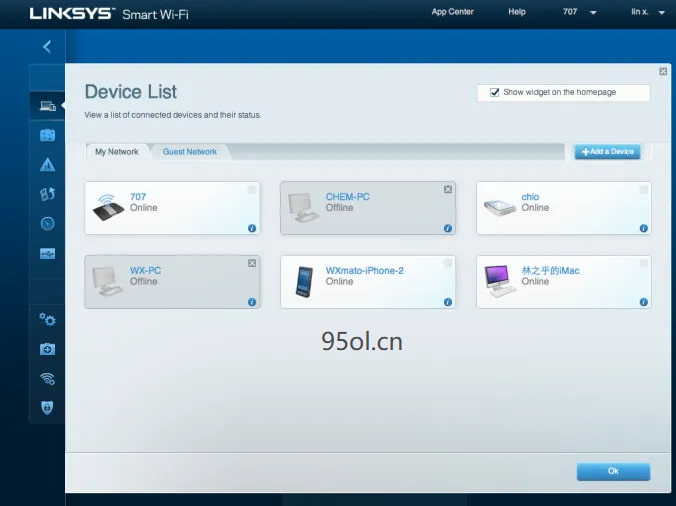The width and height of the screenshot is (676, 506).
Task: Open External Storage sidebar icon
Action: point(47,254)
